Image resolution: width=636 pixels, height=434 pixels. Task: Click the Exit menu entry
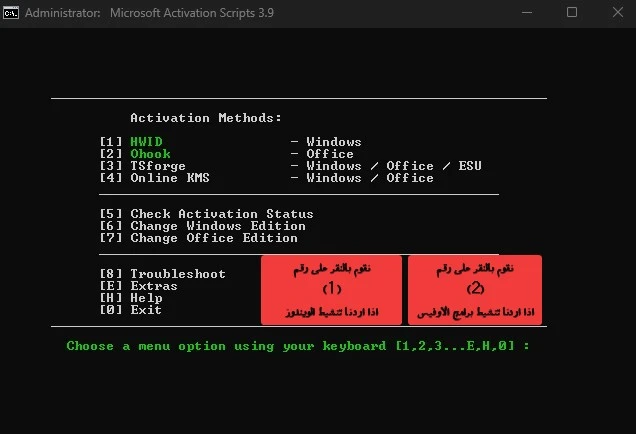(146, 310)
